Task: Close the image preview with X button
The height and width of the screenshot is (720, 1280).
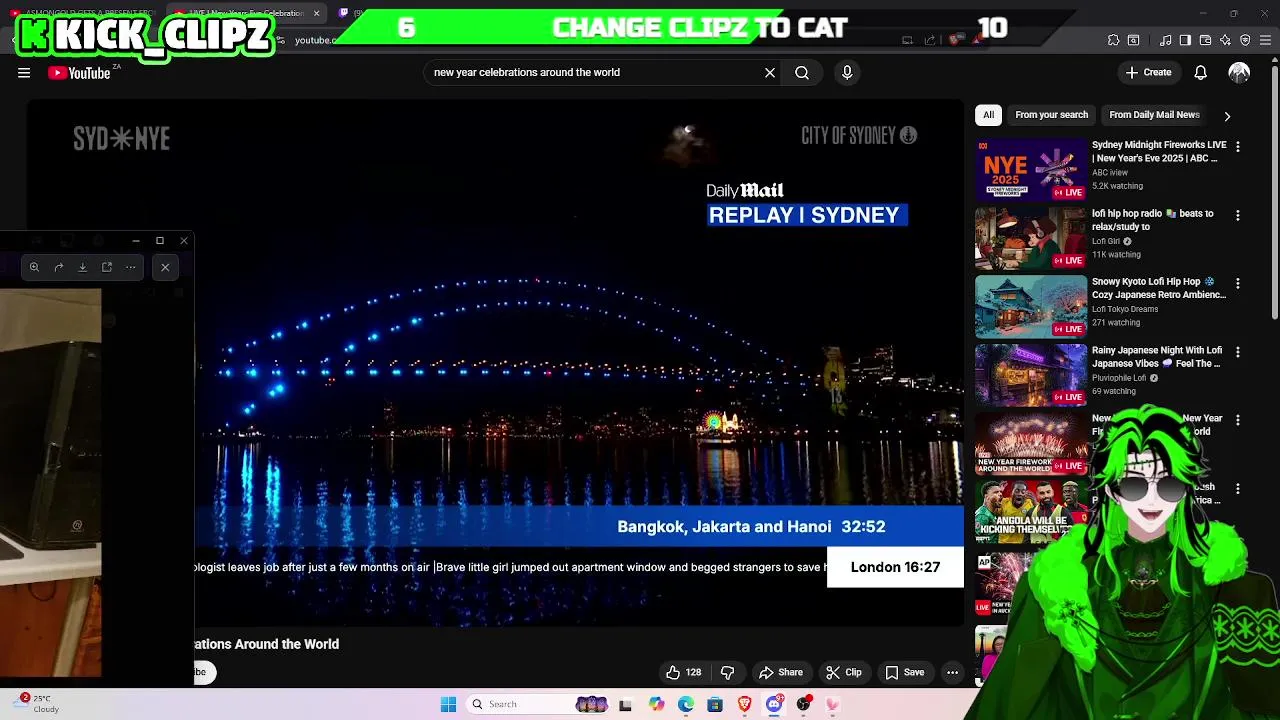Action: (165, 267)
